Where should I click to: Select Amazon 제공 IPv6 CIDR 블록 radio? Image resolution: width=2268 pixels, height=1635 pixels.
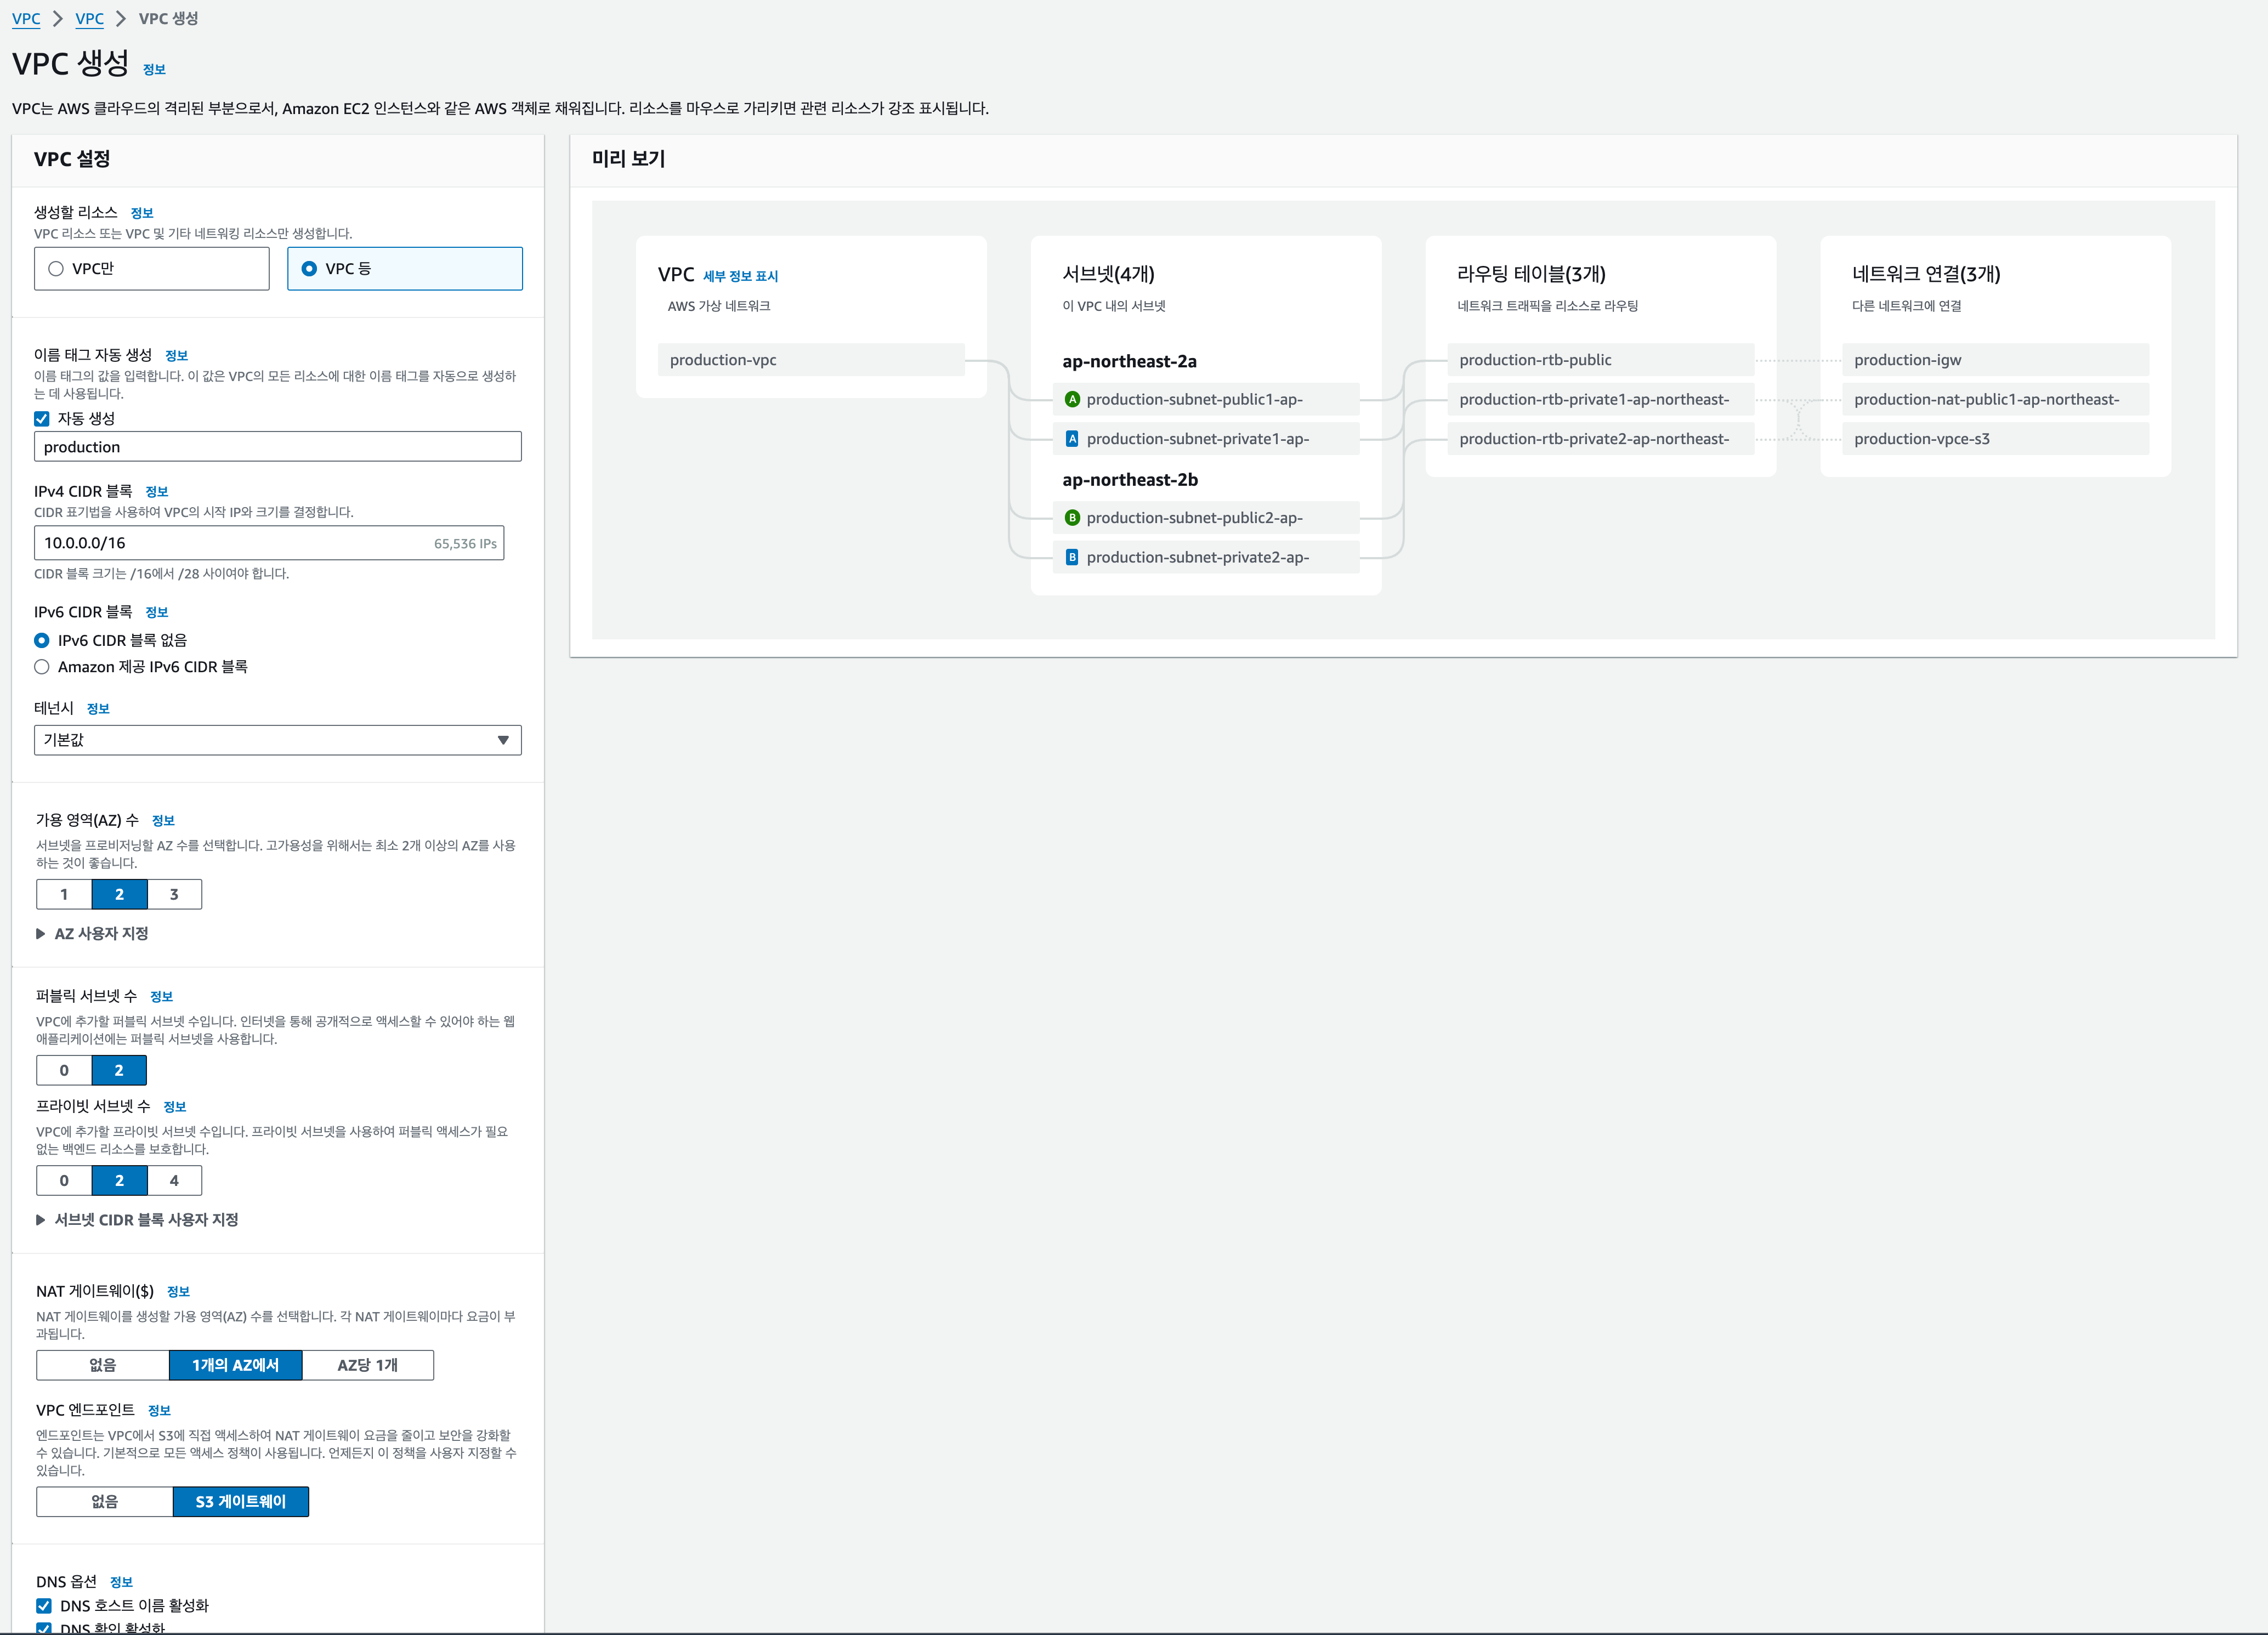click(x=42, y=667)
